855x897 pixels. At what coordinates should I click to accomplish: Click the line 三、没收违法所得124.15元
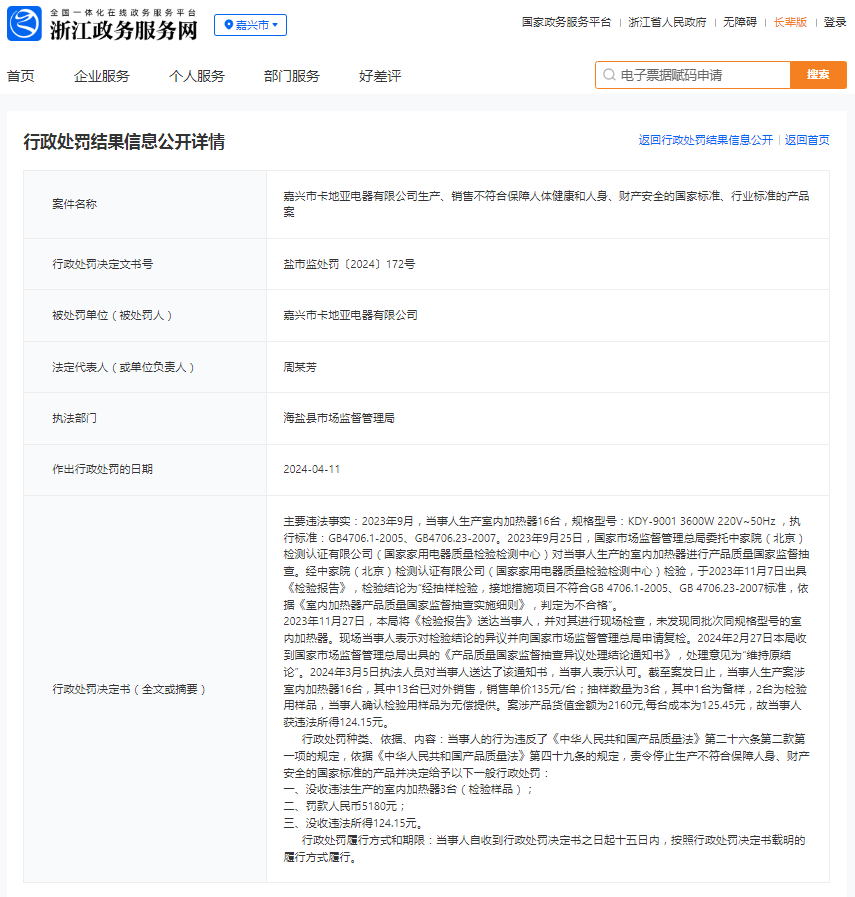point(353,824)
